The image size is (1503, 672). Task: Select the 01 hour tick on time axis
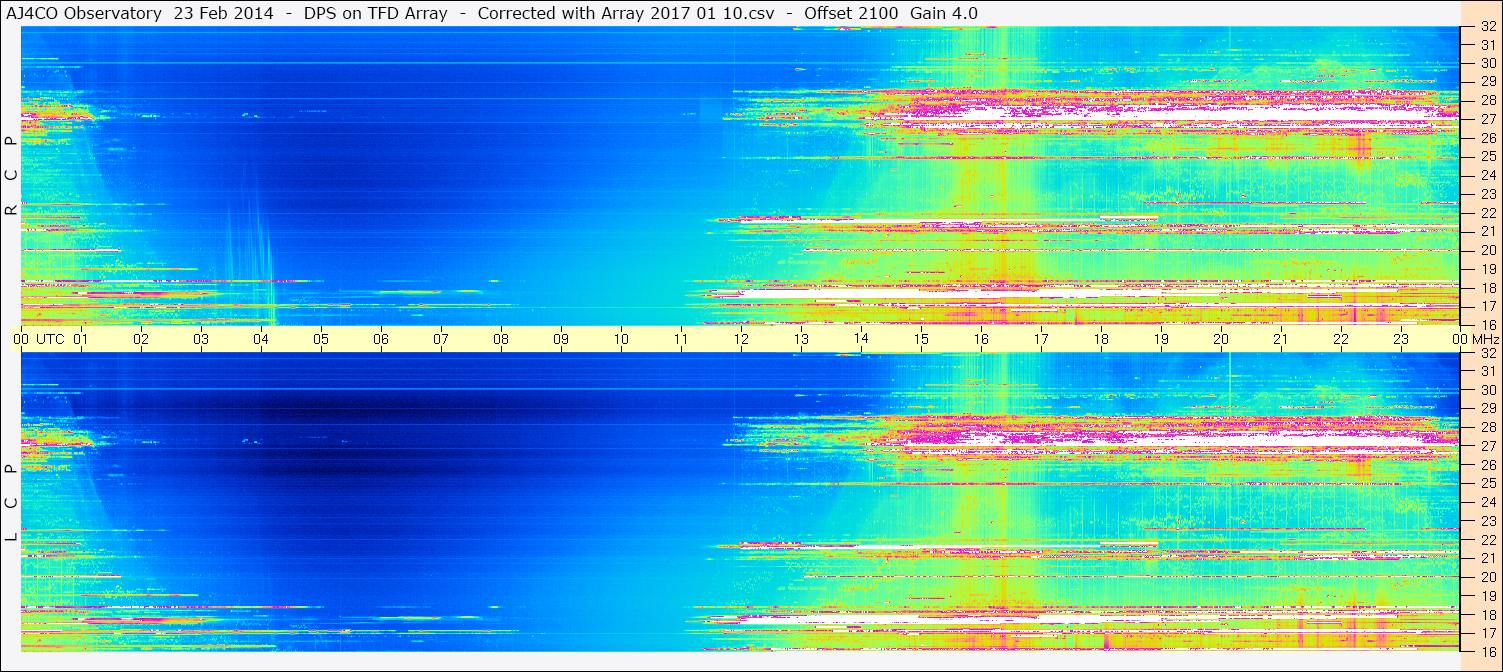(x=81, y=339)
